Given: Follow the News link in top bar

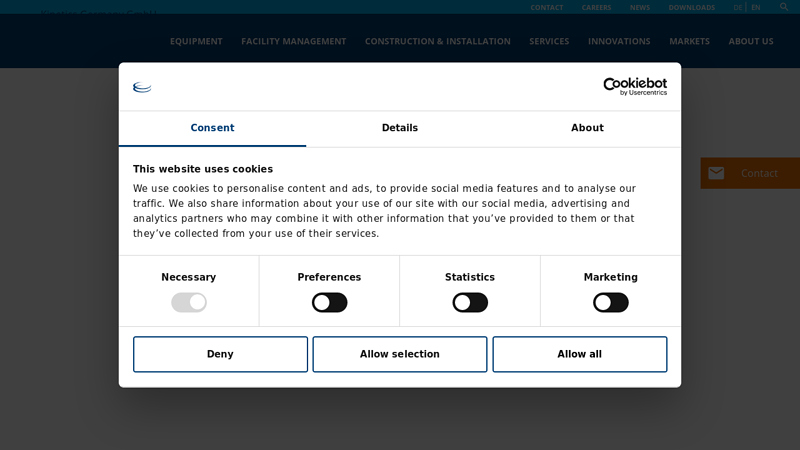Looking at the screenshot, I should (x=640, y=8).
